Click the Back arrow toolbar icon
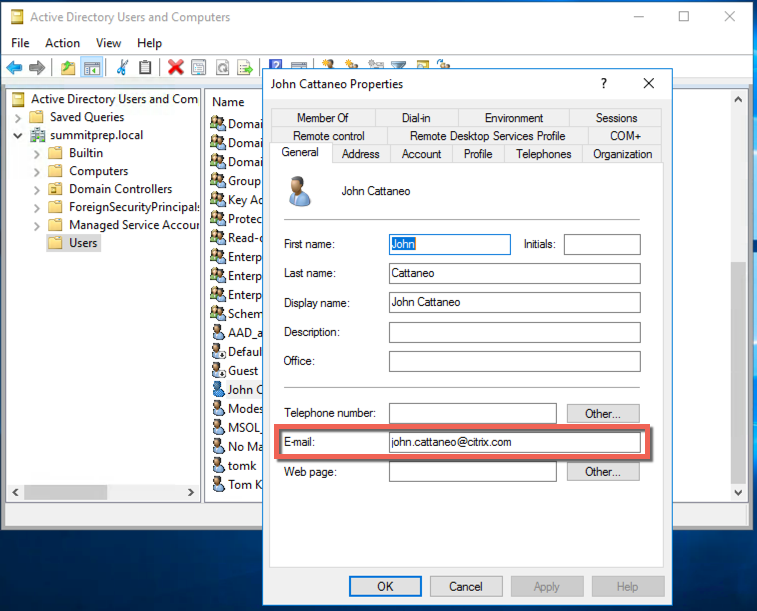Screen dimensions: 757x611 tap(14, 67)
